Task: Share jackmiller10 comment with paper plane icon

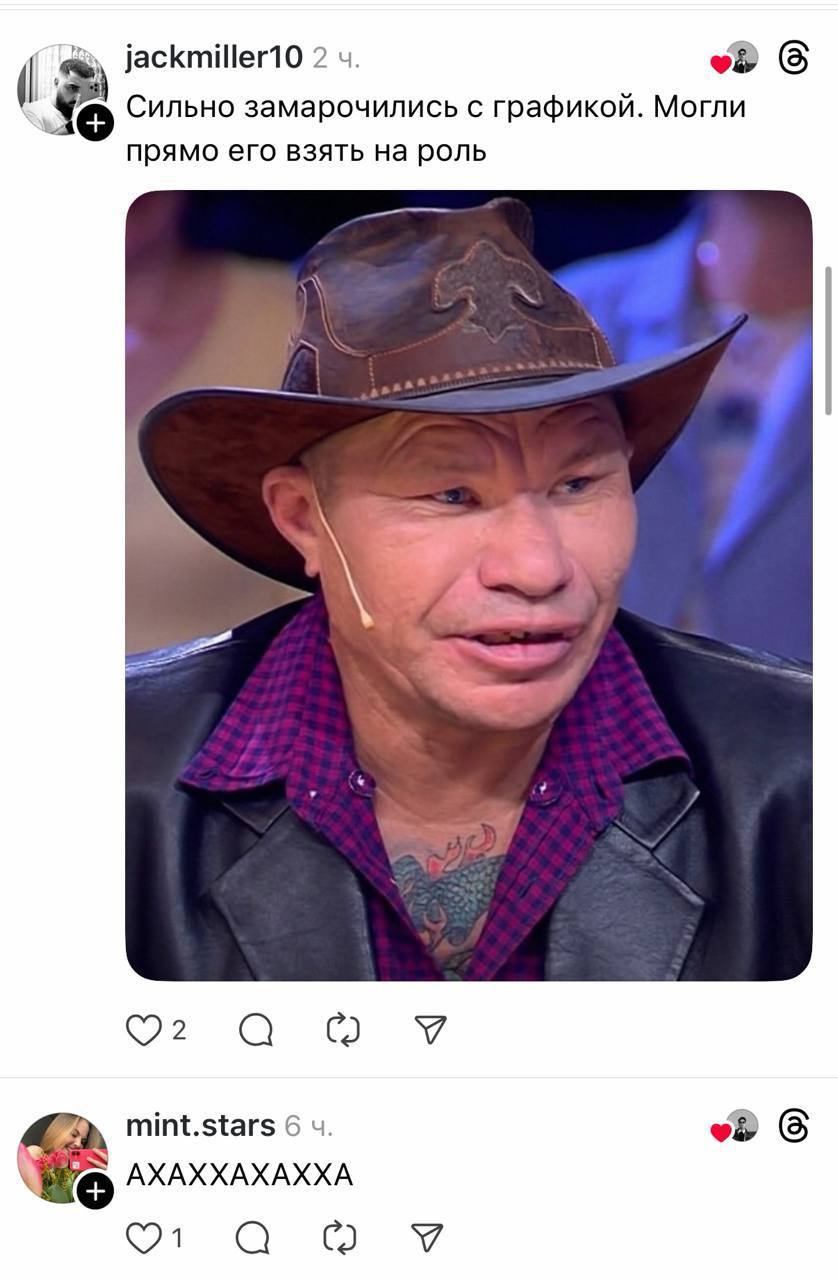Action: (x=430, y=1030)
